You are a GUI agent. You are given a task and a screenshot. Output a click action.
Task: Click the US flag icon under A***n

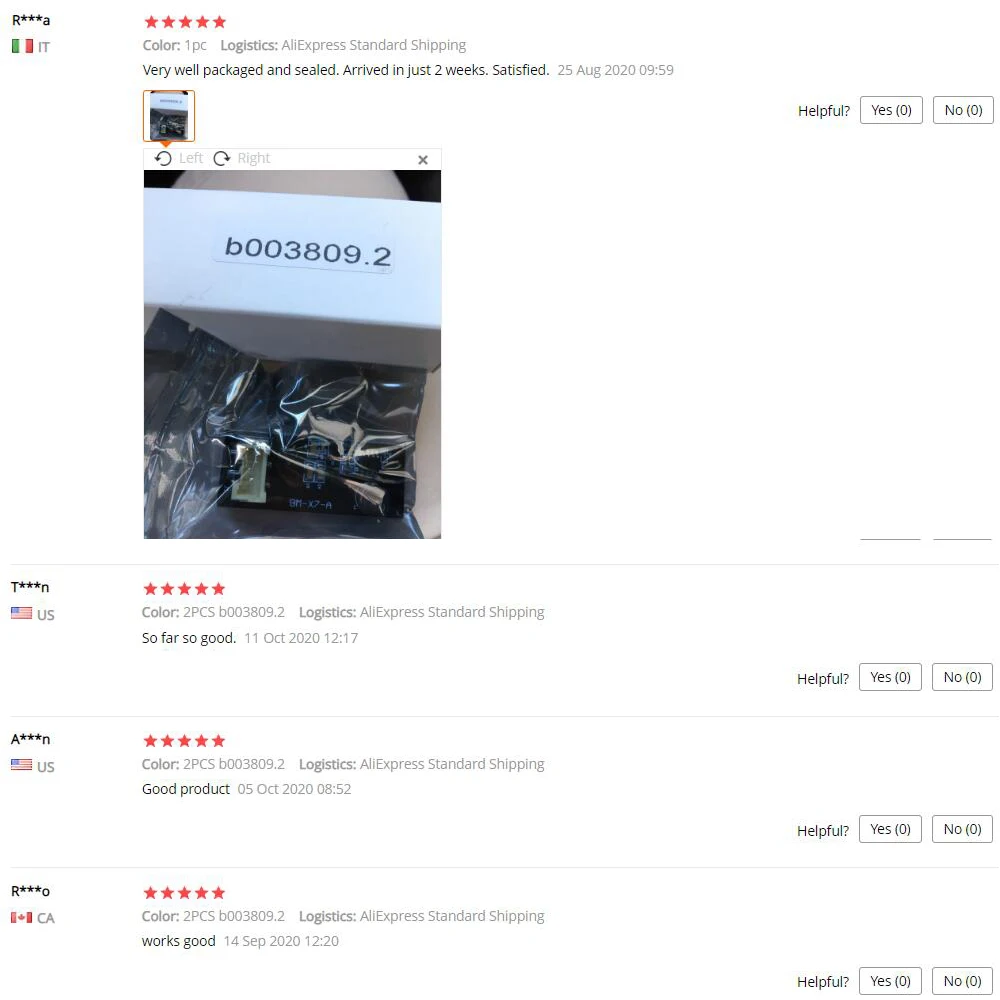pos(22,765)
